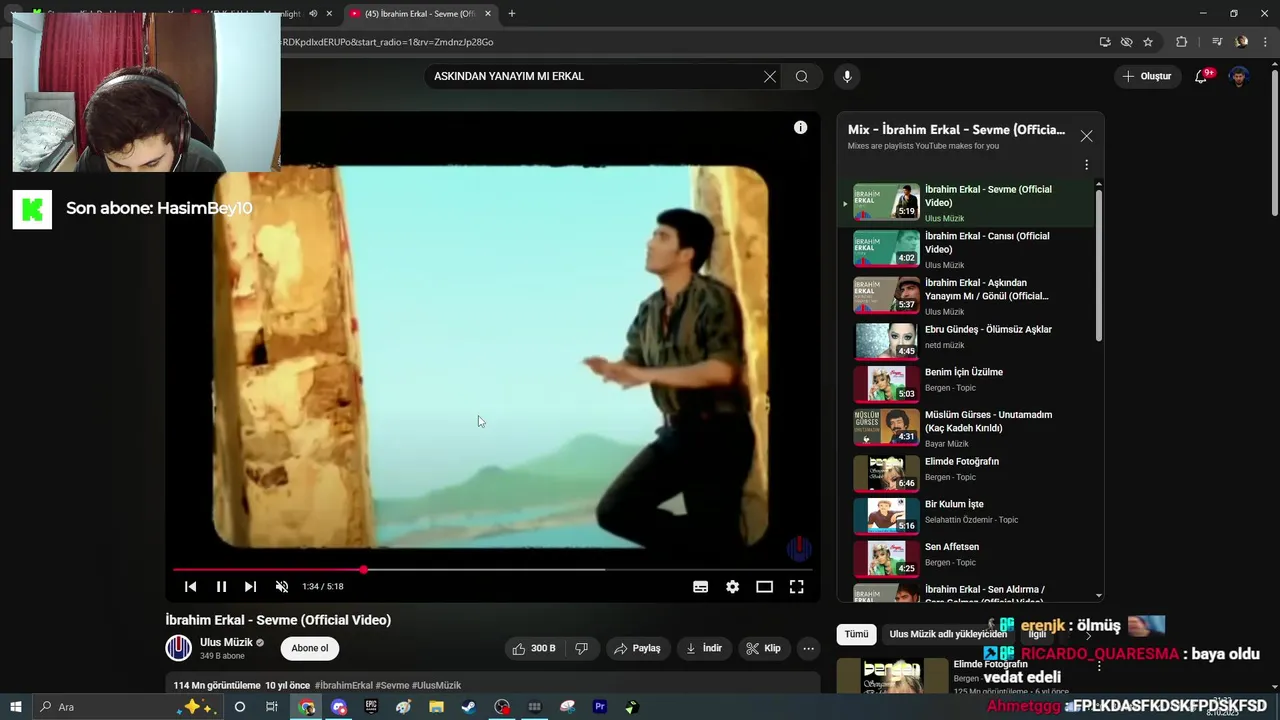Switch to theater mode
The width and height of the screenshot is (1280, 720).
pyautogui.click(x=764, y=587)
